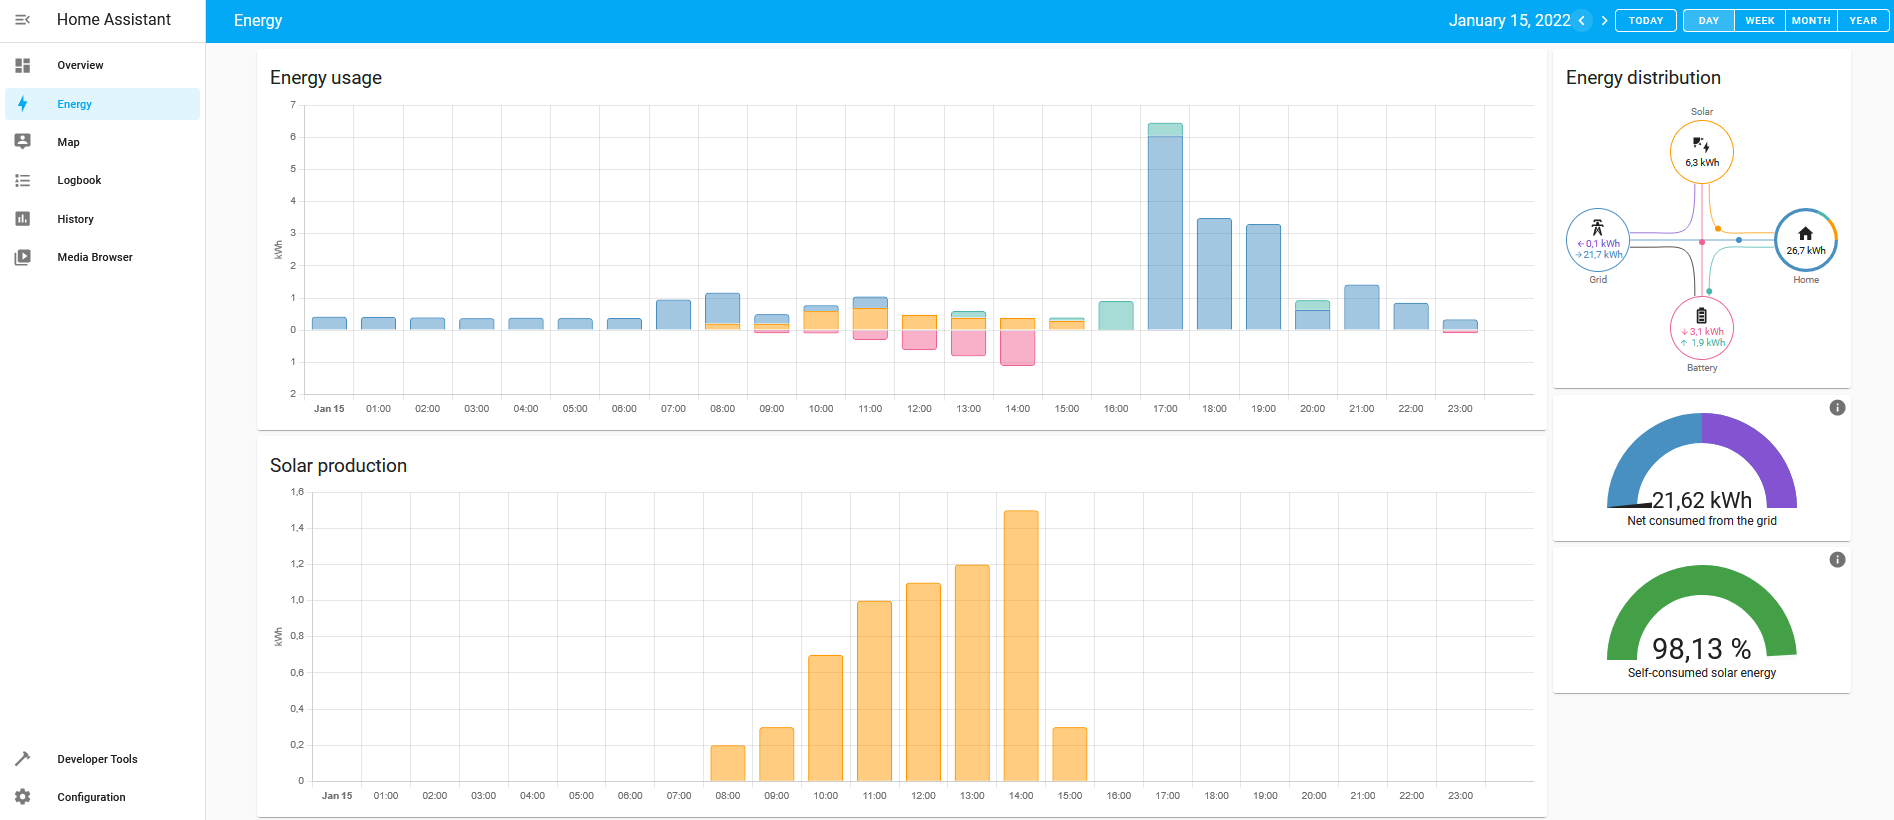Collapse the sidebar with the hamburger icon

pyautogui.click(x=22, y=20)
